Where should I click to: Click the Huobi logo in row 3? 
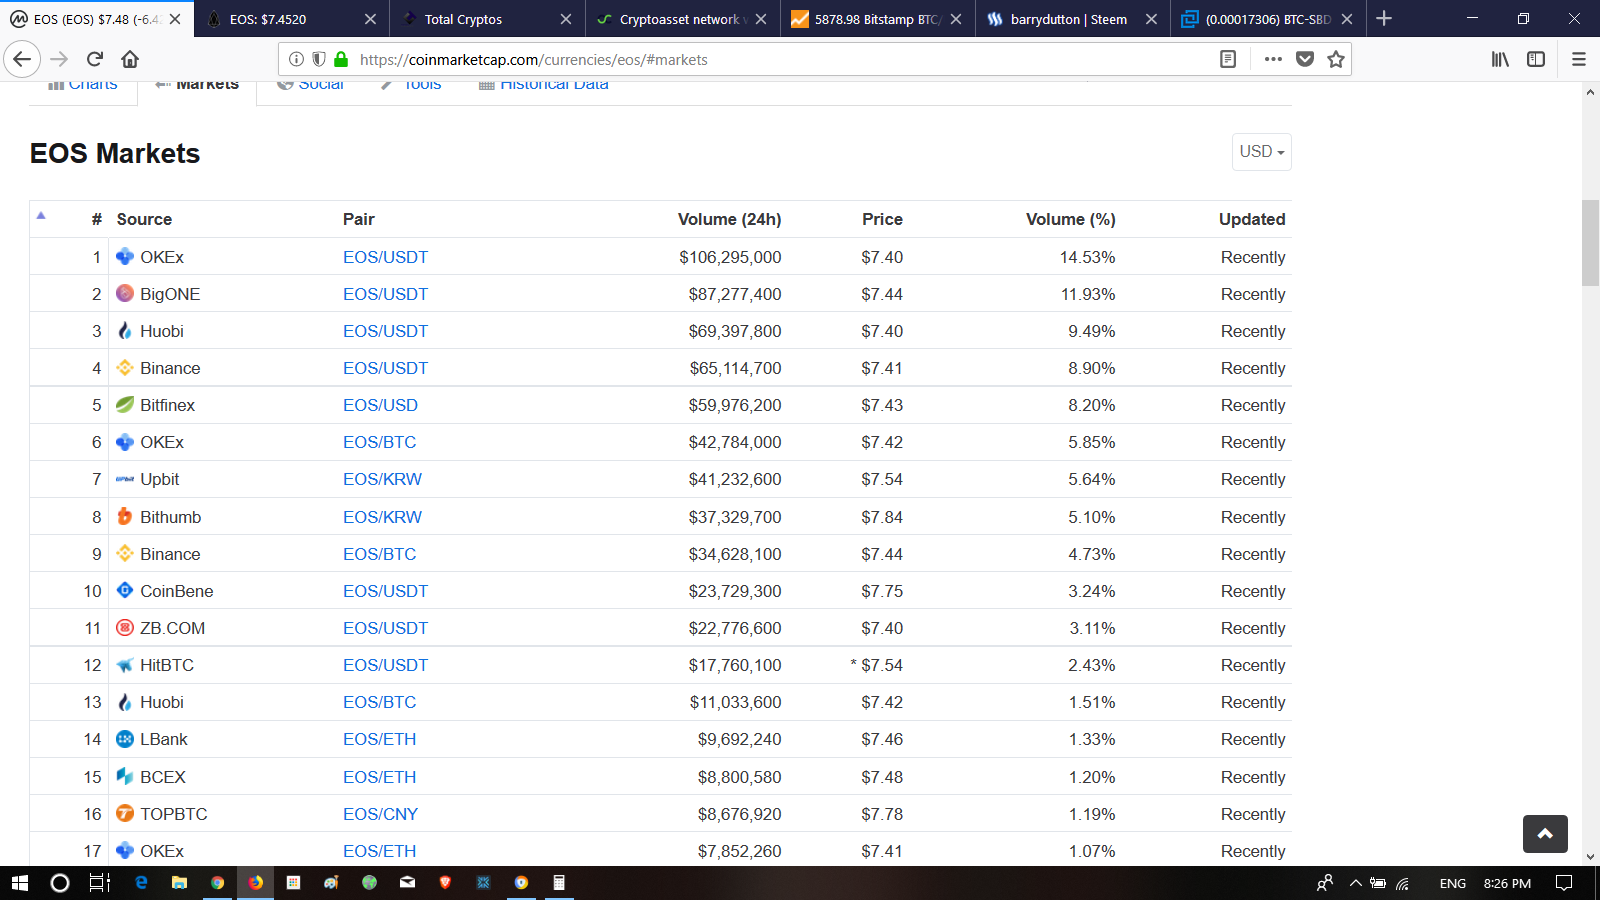pyautogui.click(x=125, y=330)
